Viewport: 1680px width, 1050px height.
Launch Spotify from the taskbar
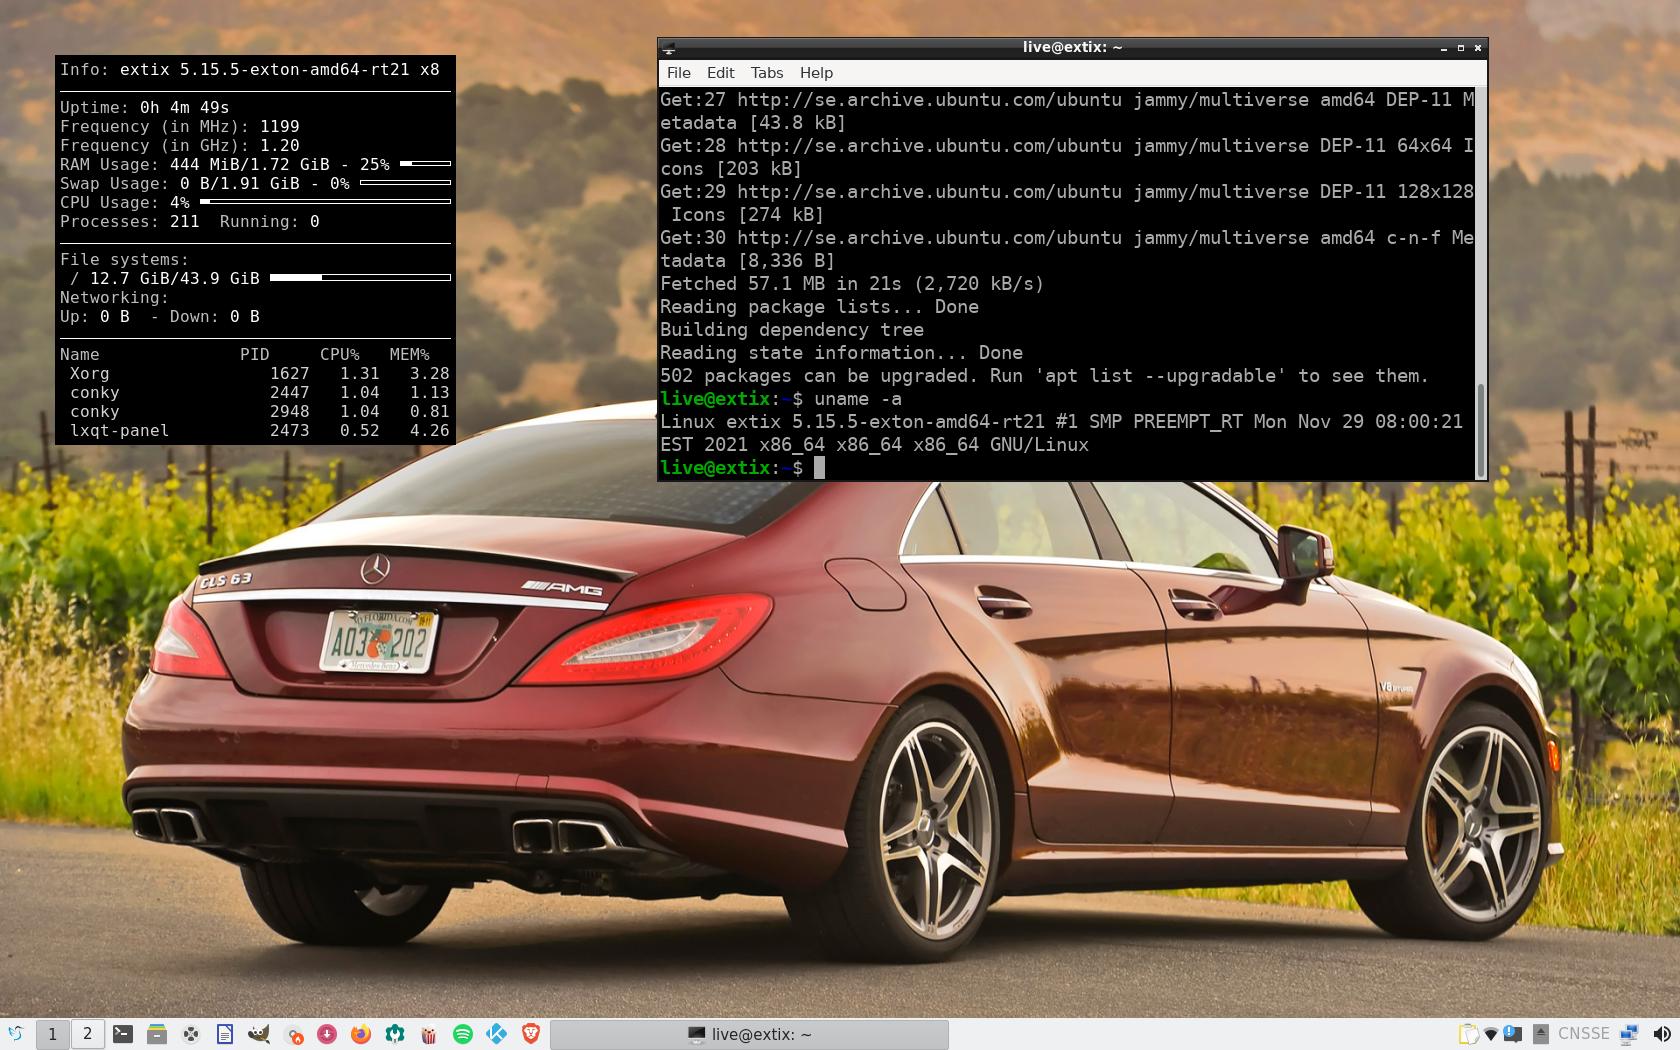463,1034
